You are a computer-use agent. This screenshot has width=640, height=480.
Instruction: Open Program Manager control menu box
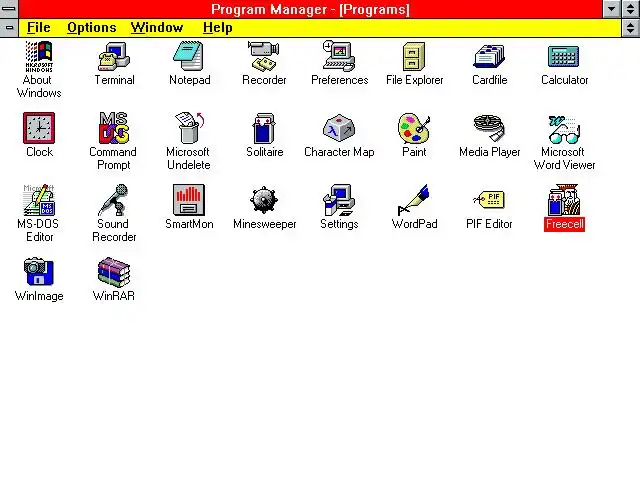9,9
